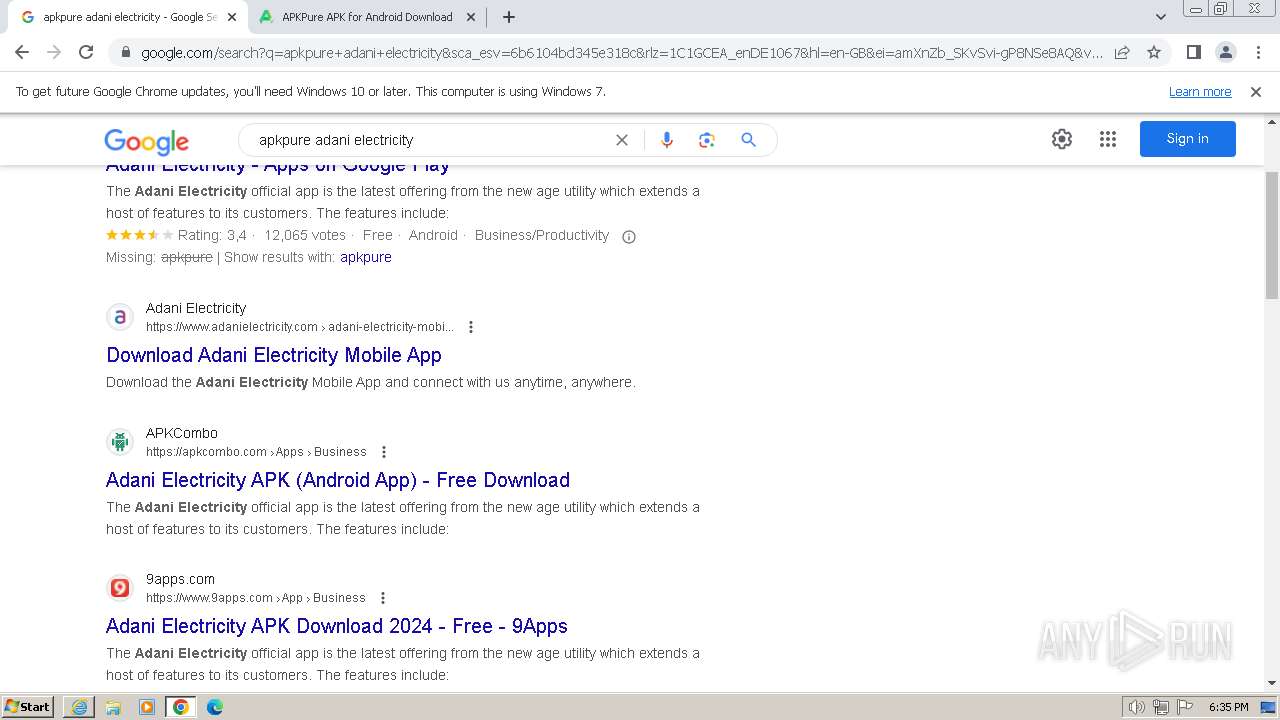Switch to APKPure APK for Android Download tab
Viewport: 1280px width, 720px height.
click(x=366, y=17)
